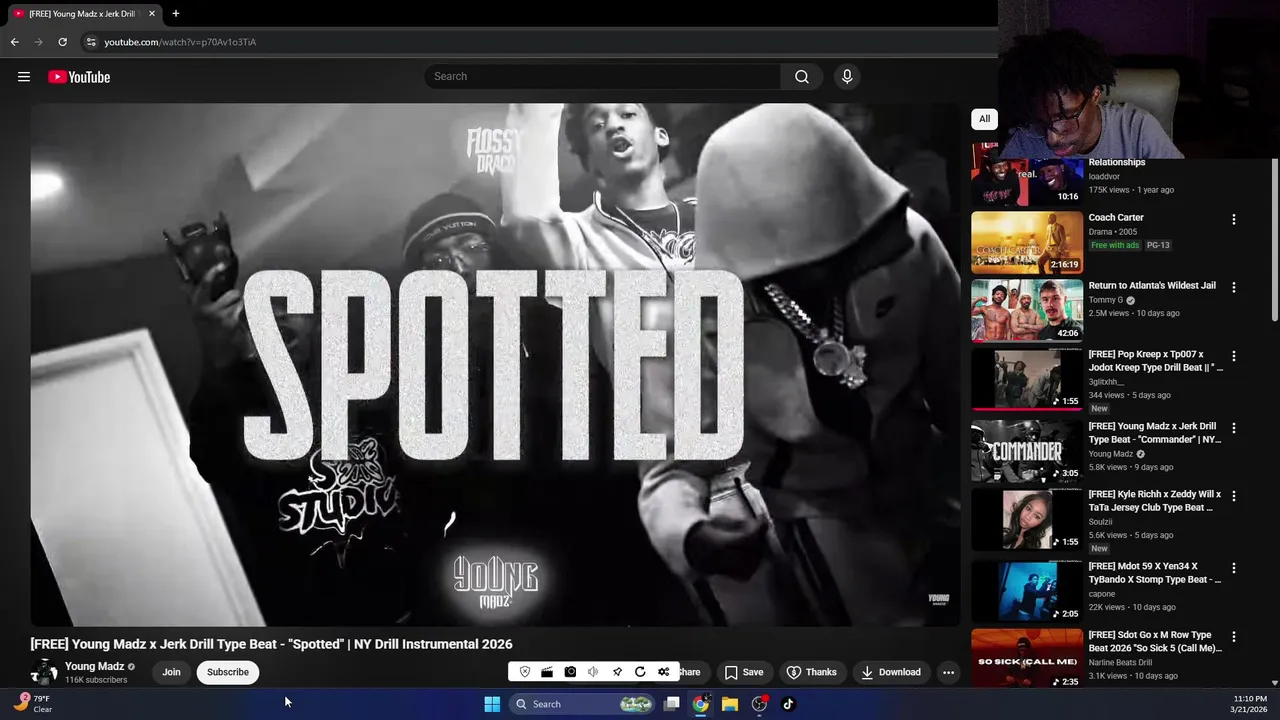Focus the YouTube search field
This screenshot has width=1280, height=720.
tap(603, 77)
